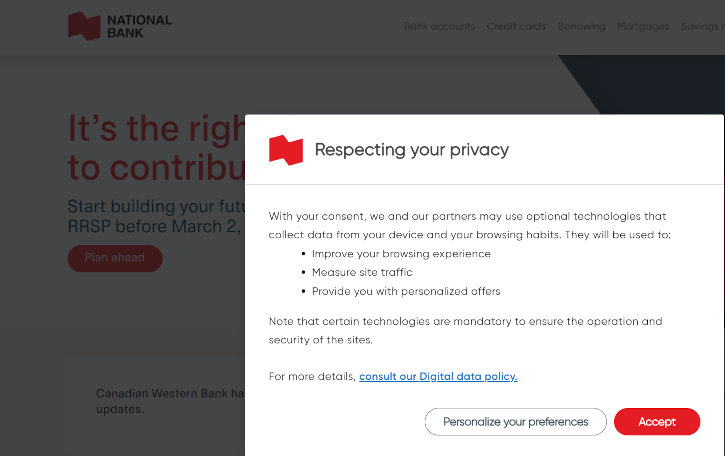Click the Respecting your privacy heading
Image resolution: width=725 pixels, height=456 pixels.
(x=411, y=150)
